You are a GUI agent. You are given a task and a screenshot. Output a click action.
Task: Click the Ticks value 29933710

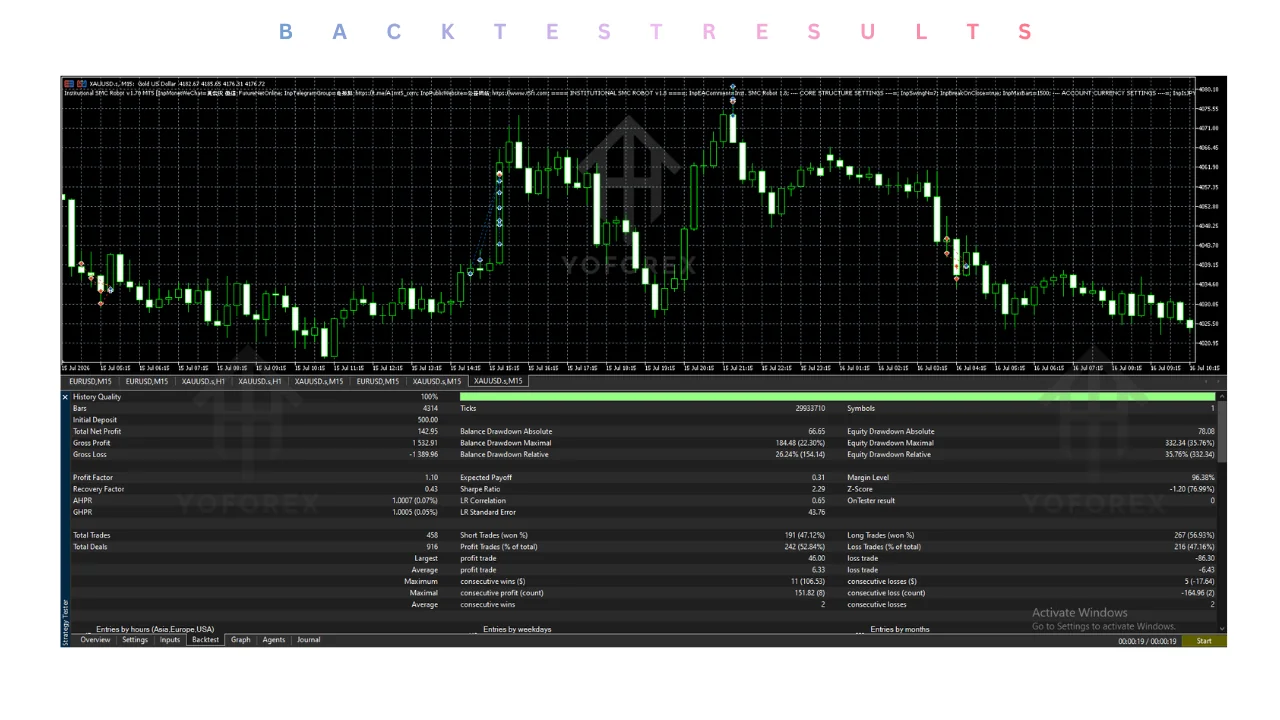point(809,408)
